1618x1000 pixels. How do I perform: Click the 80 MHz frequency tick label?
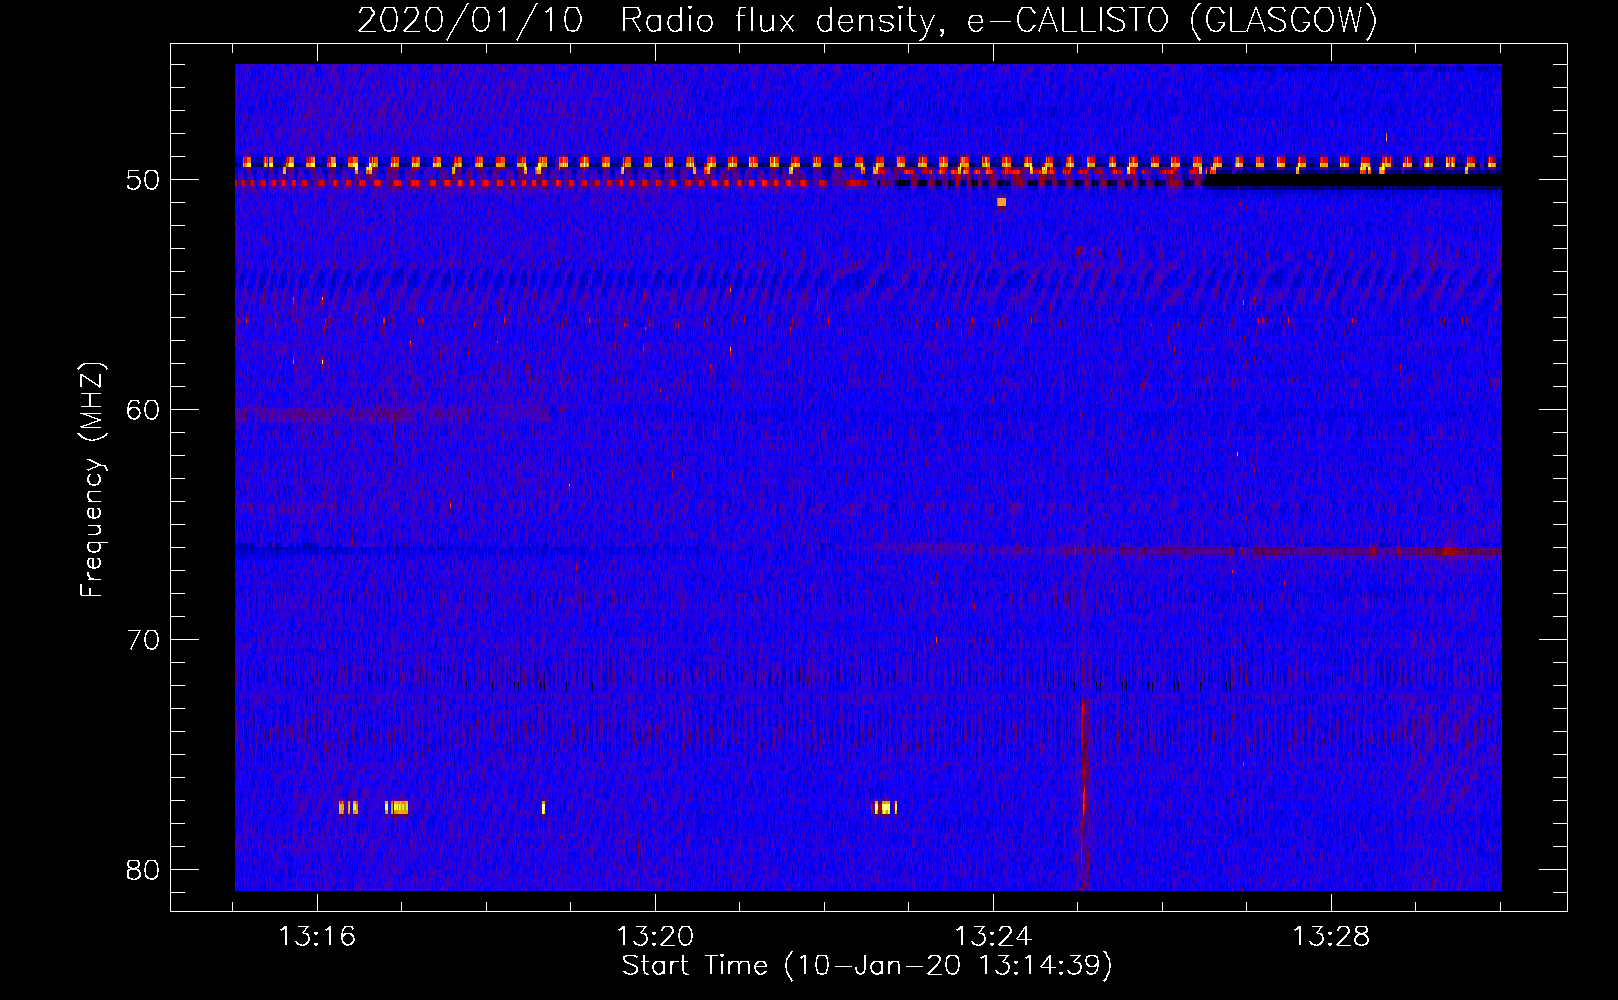143,870
